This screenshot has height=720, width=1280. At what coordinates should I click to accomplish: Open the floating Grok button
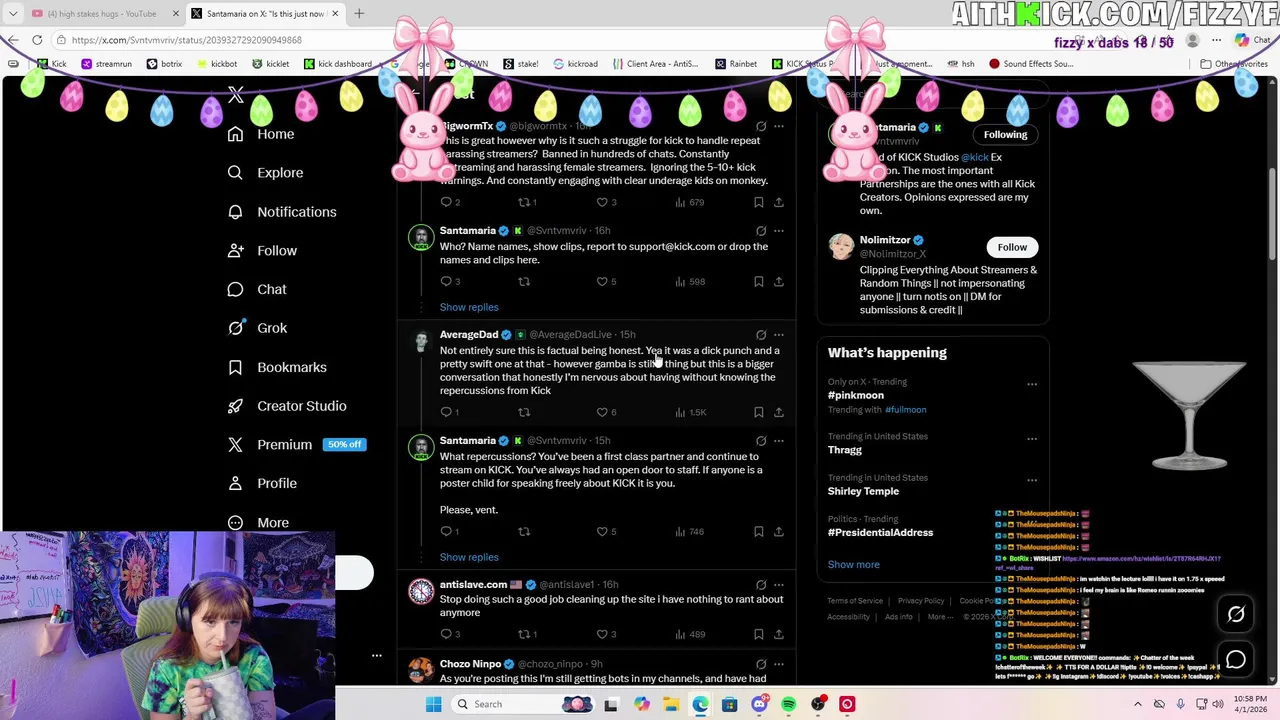point(1236,614)
